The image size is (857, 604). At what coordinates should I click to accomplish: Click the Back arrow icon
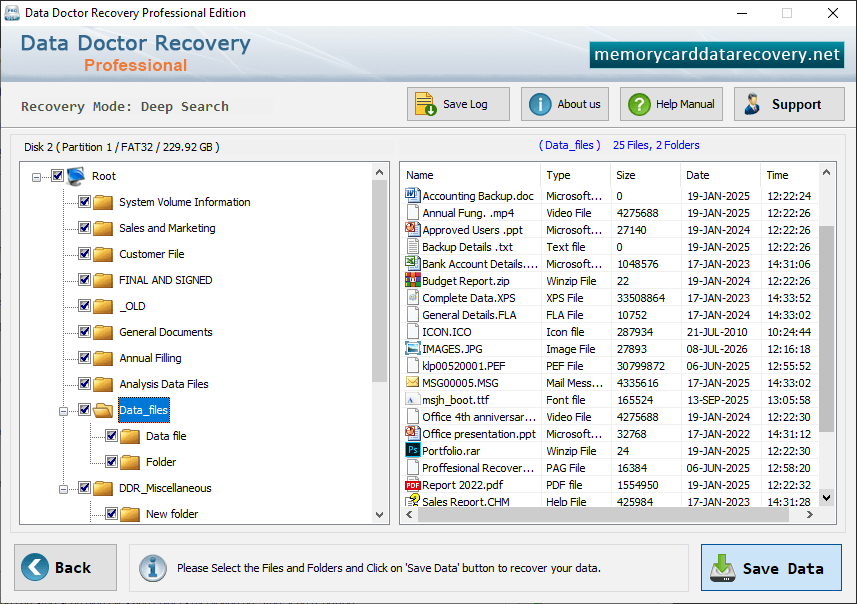pyautogui.click(x=35, y=567)
